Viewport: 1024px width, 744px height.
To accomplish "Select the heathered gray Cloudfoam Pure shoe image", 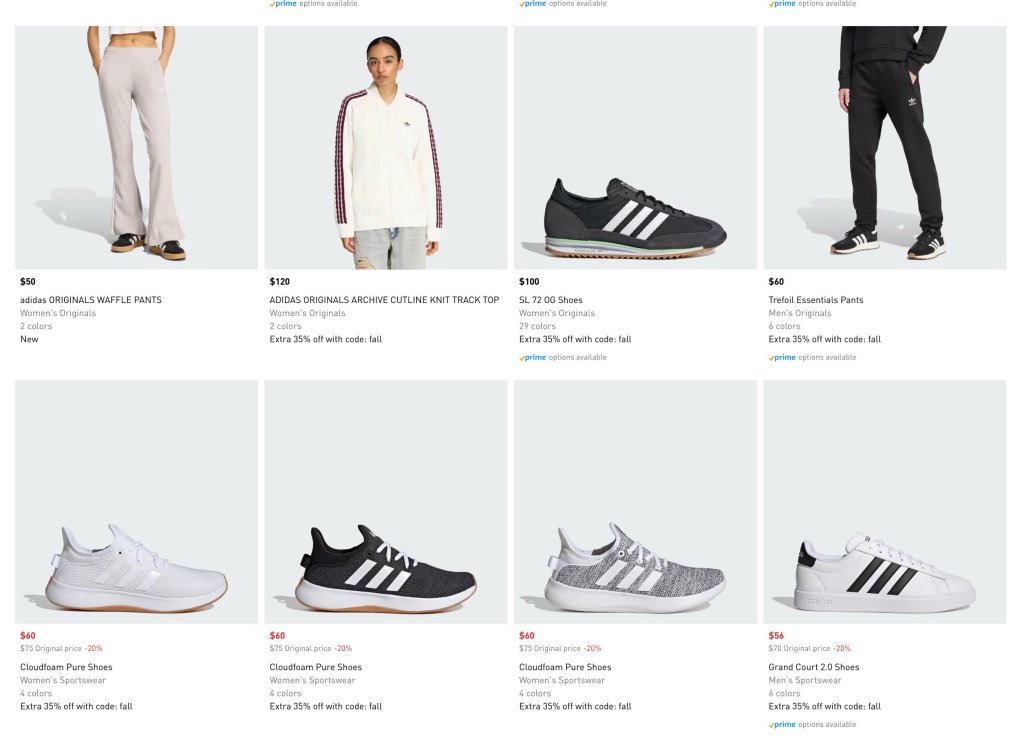I will (635, 502).
